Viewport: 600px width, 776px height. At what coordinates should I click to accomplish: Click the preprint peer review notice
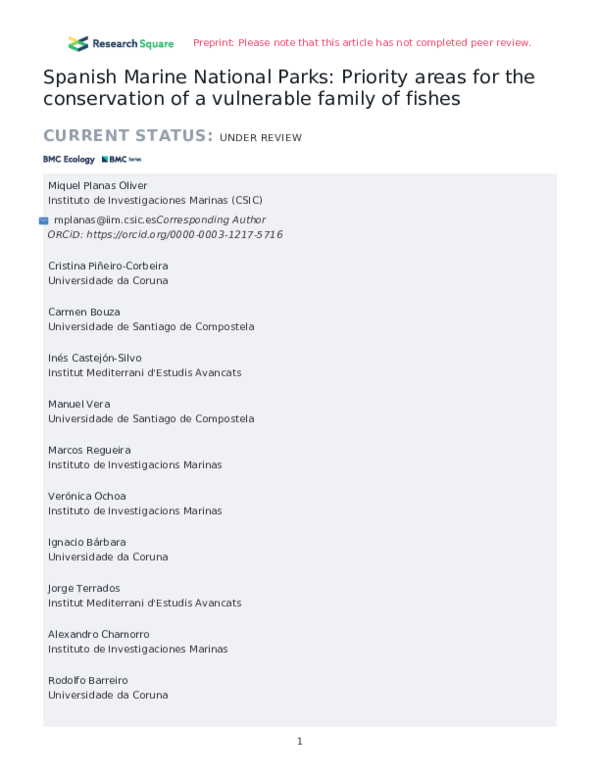361,43
